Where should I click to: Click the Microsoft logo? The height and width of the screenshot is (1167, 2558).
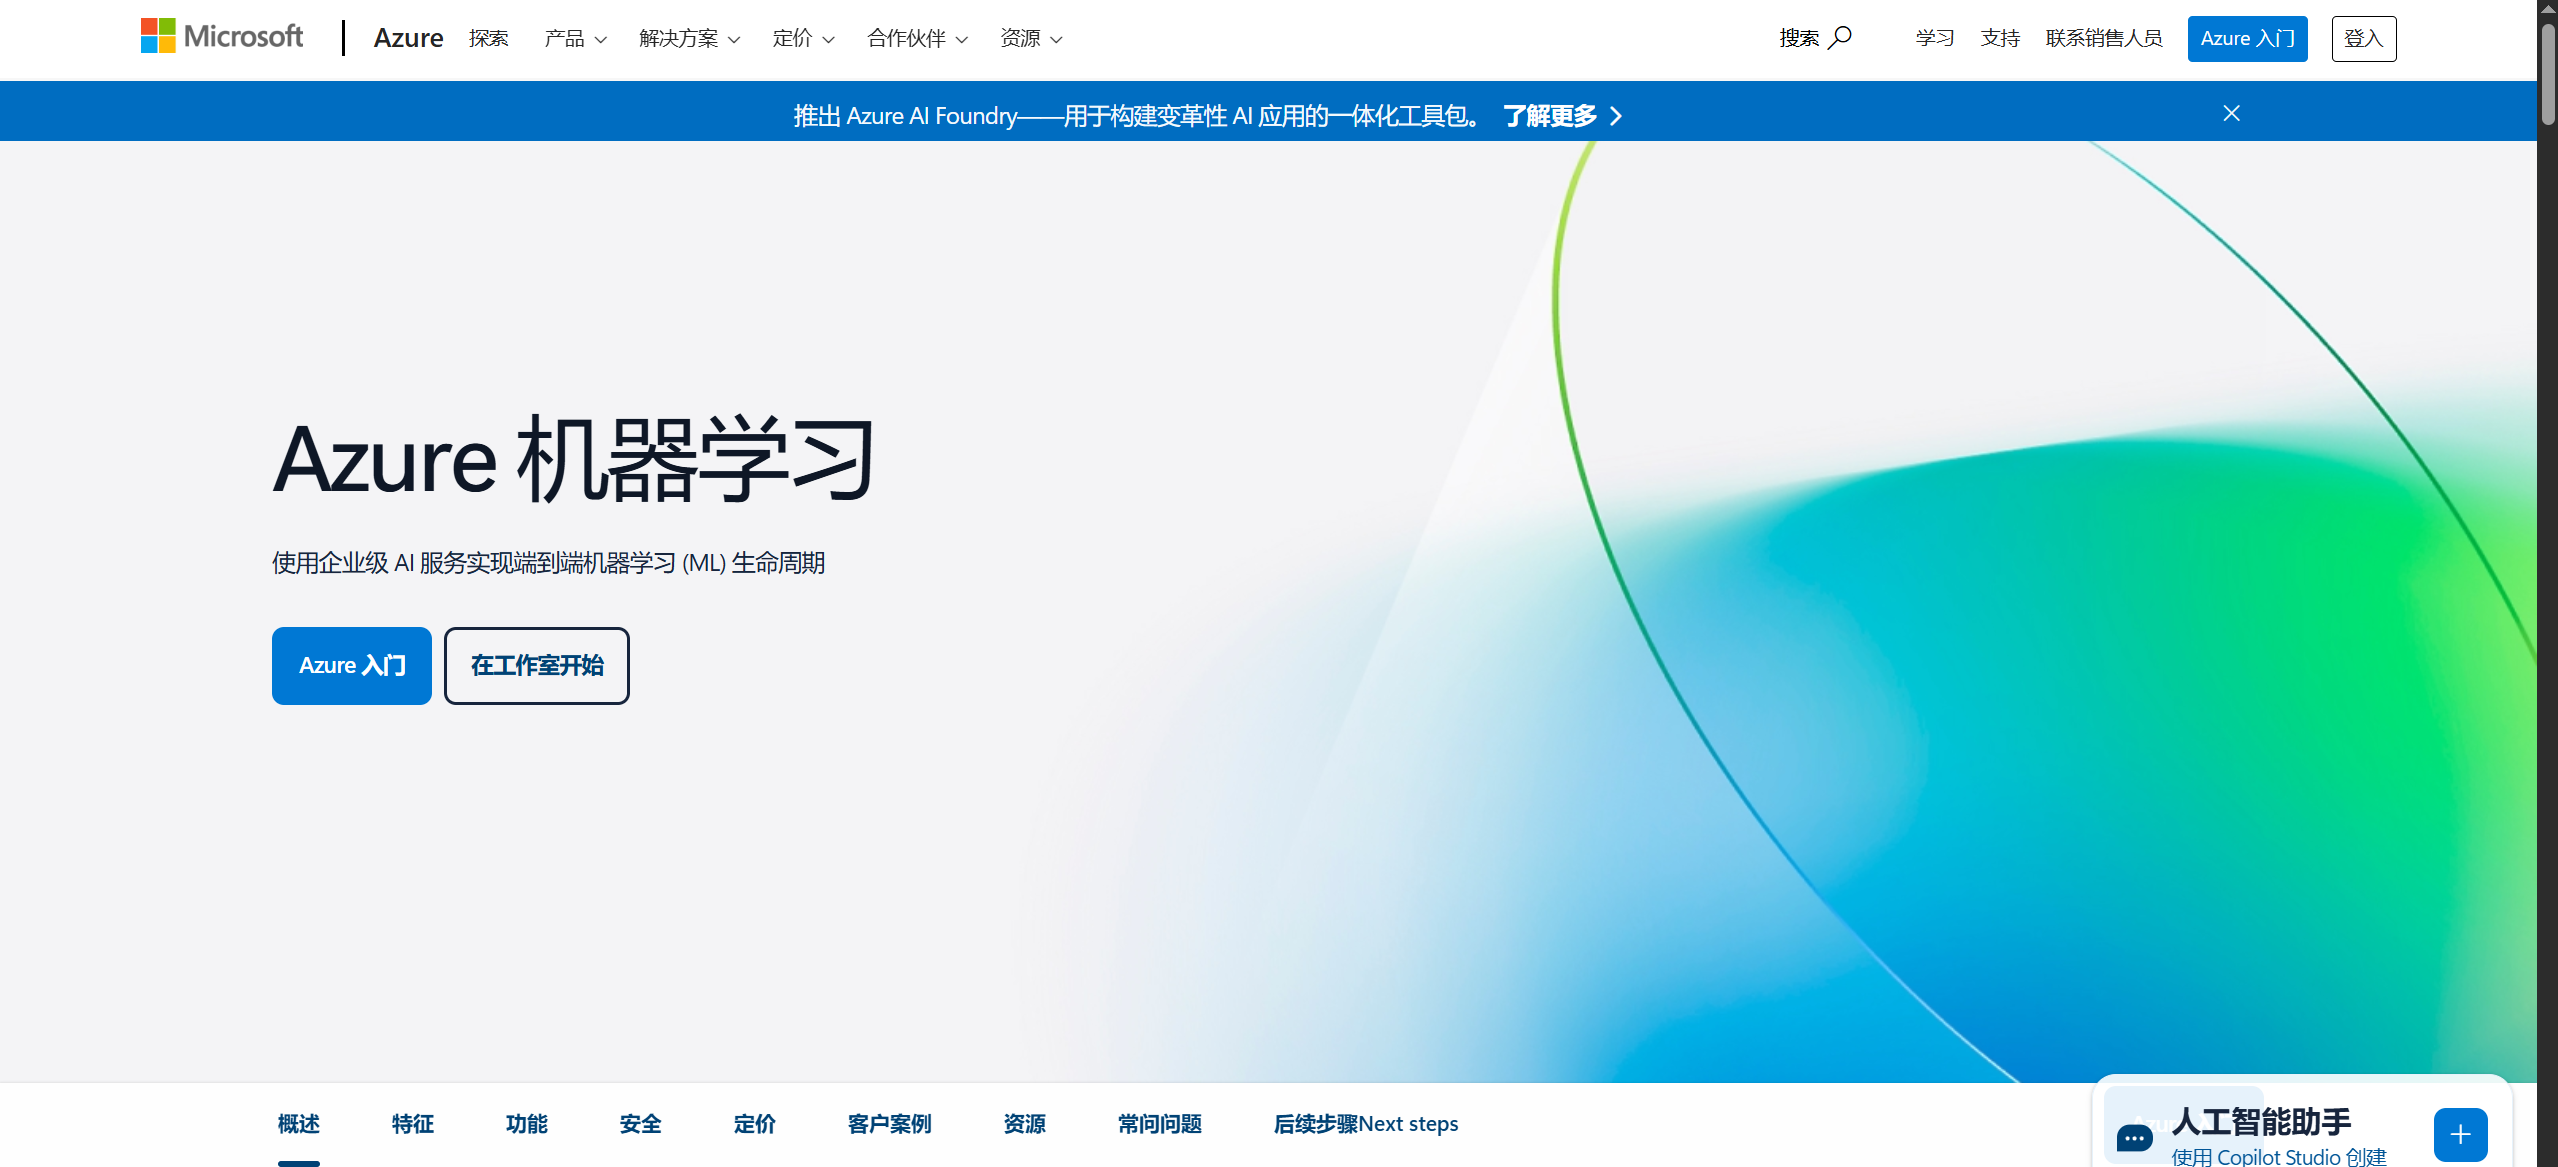tap(222, 37)
